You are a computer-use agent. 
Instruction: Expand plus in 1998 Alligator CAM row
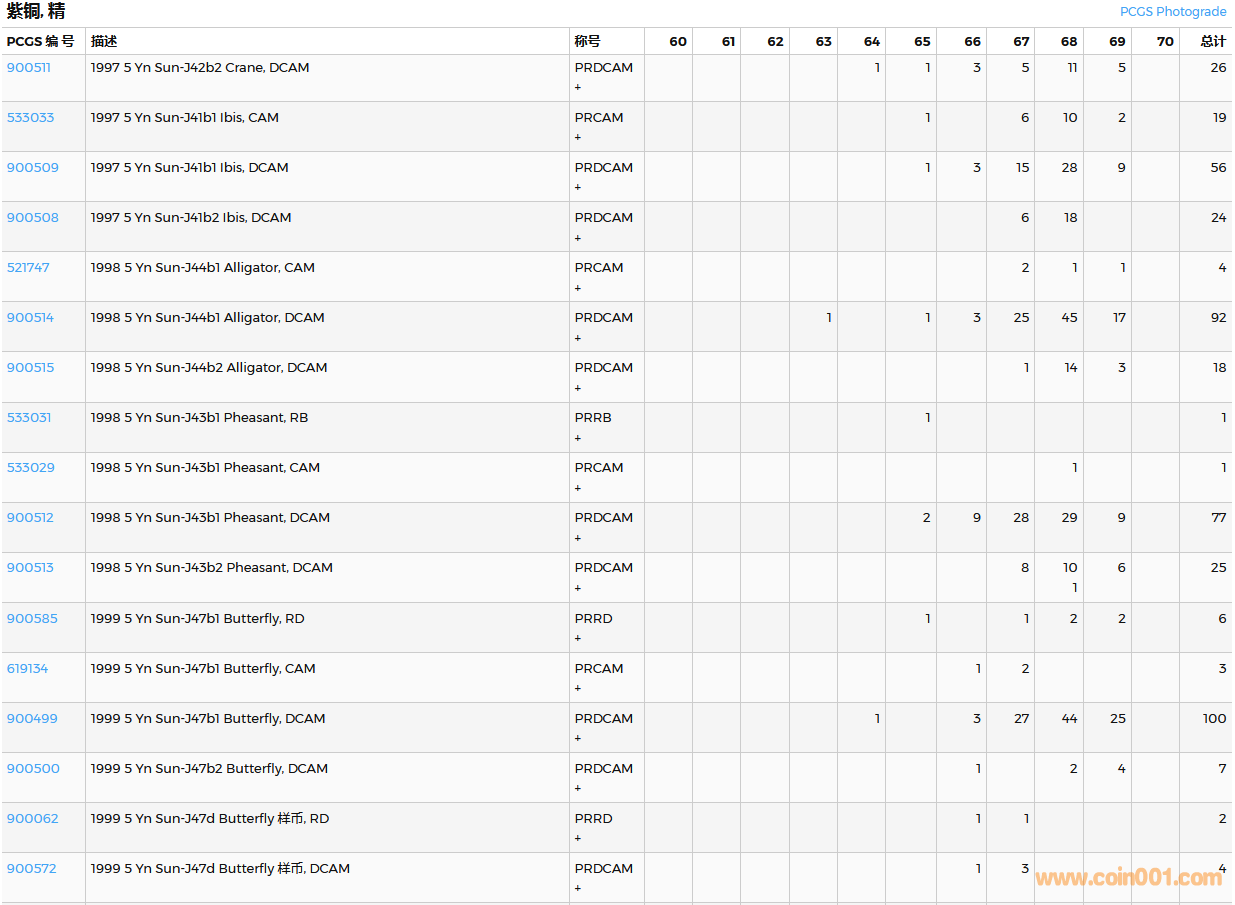click(578, 288)
